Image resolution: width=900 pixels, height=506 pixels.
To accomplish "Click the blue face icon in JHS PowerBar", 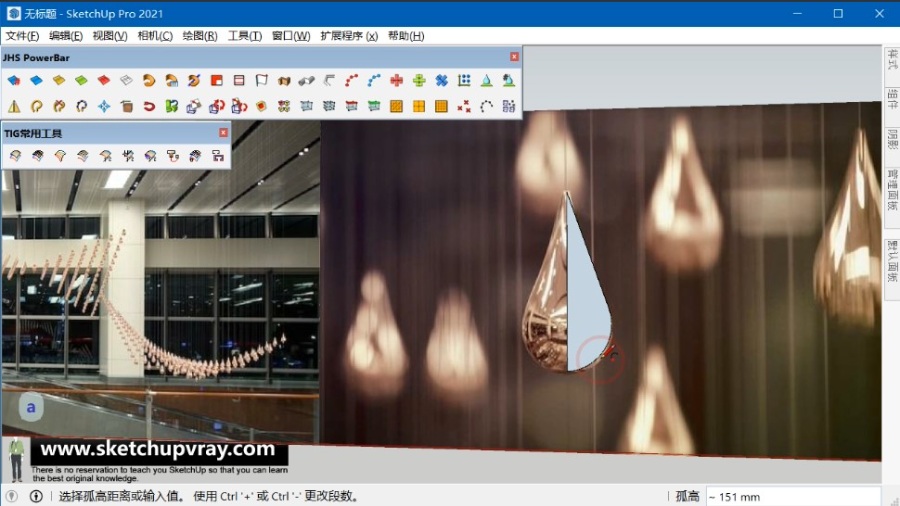I will pyautogui.click(x=36, y=80).
